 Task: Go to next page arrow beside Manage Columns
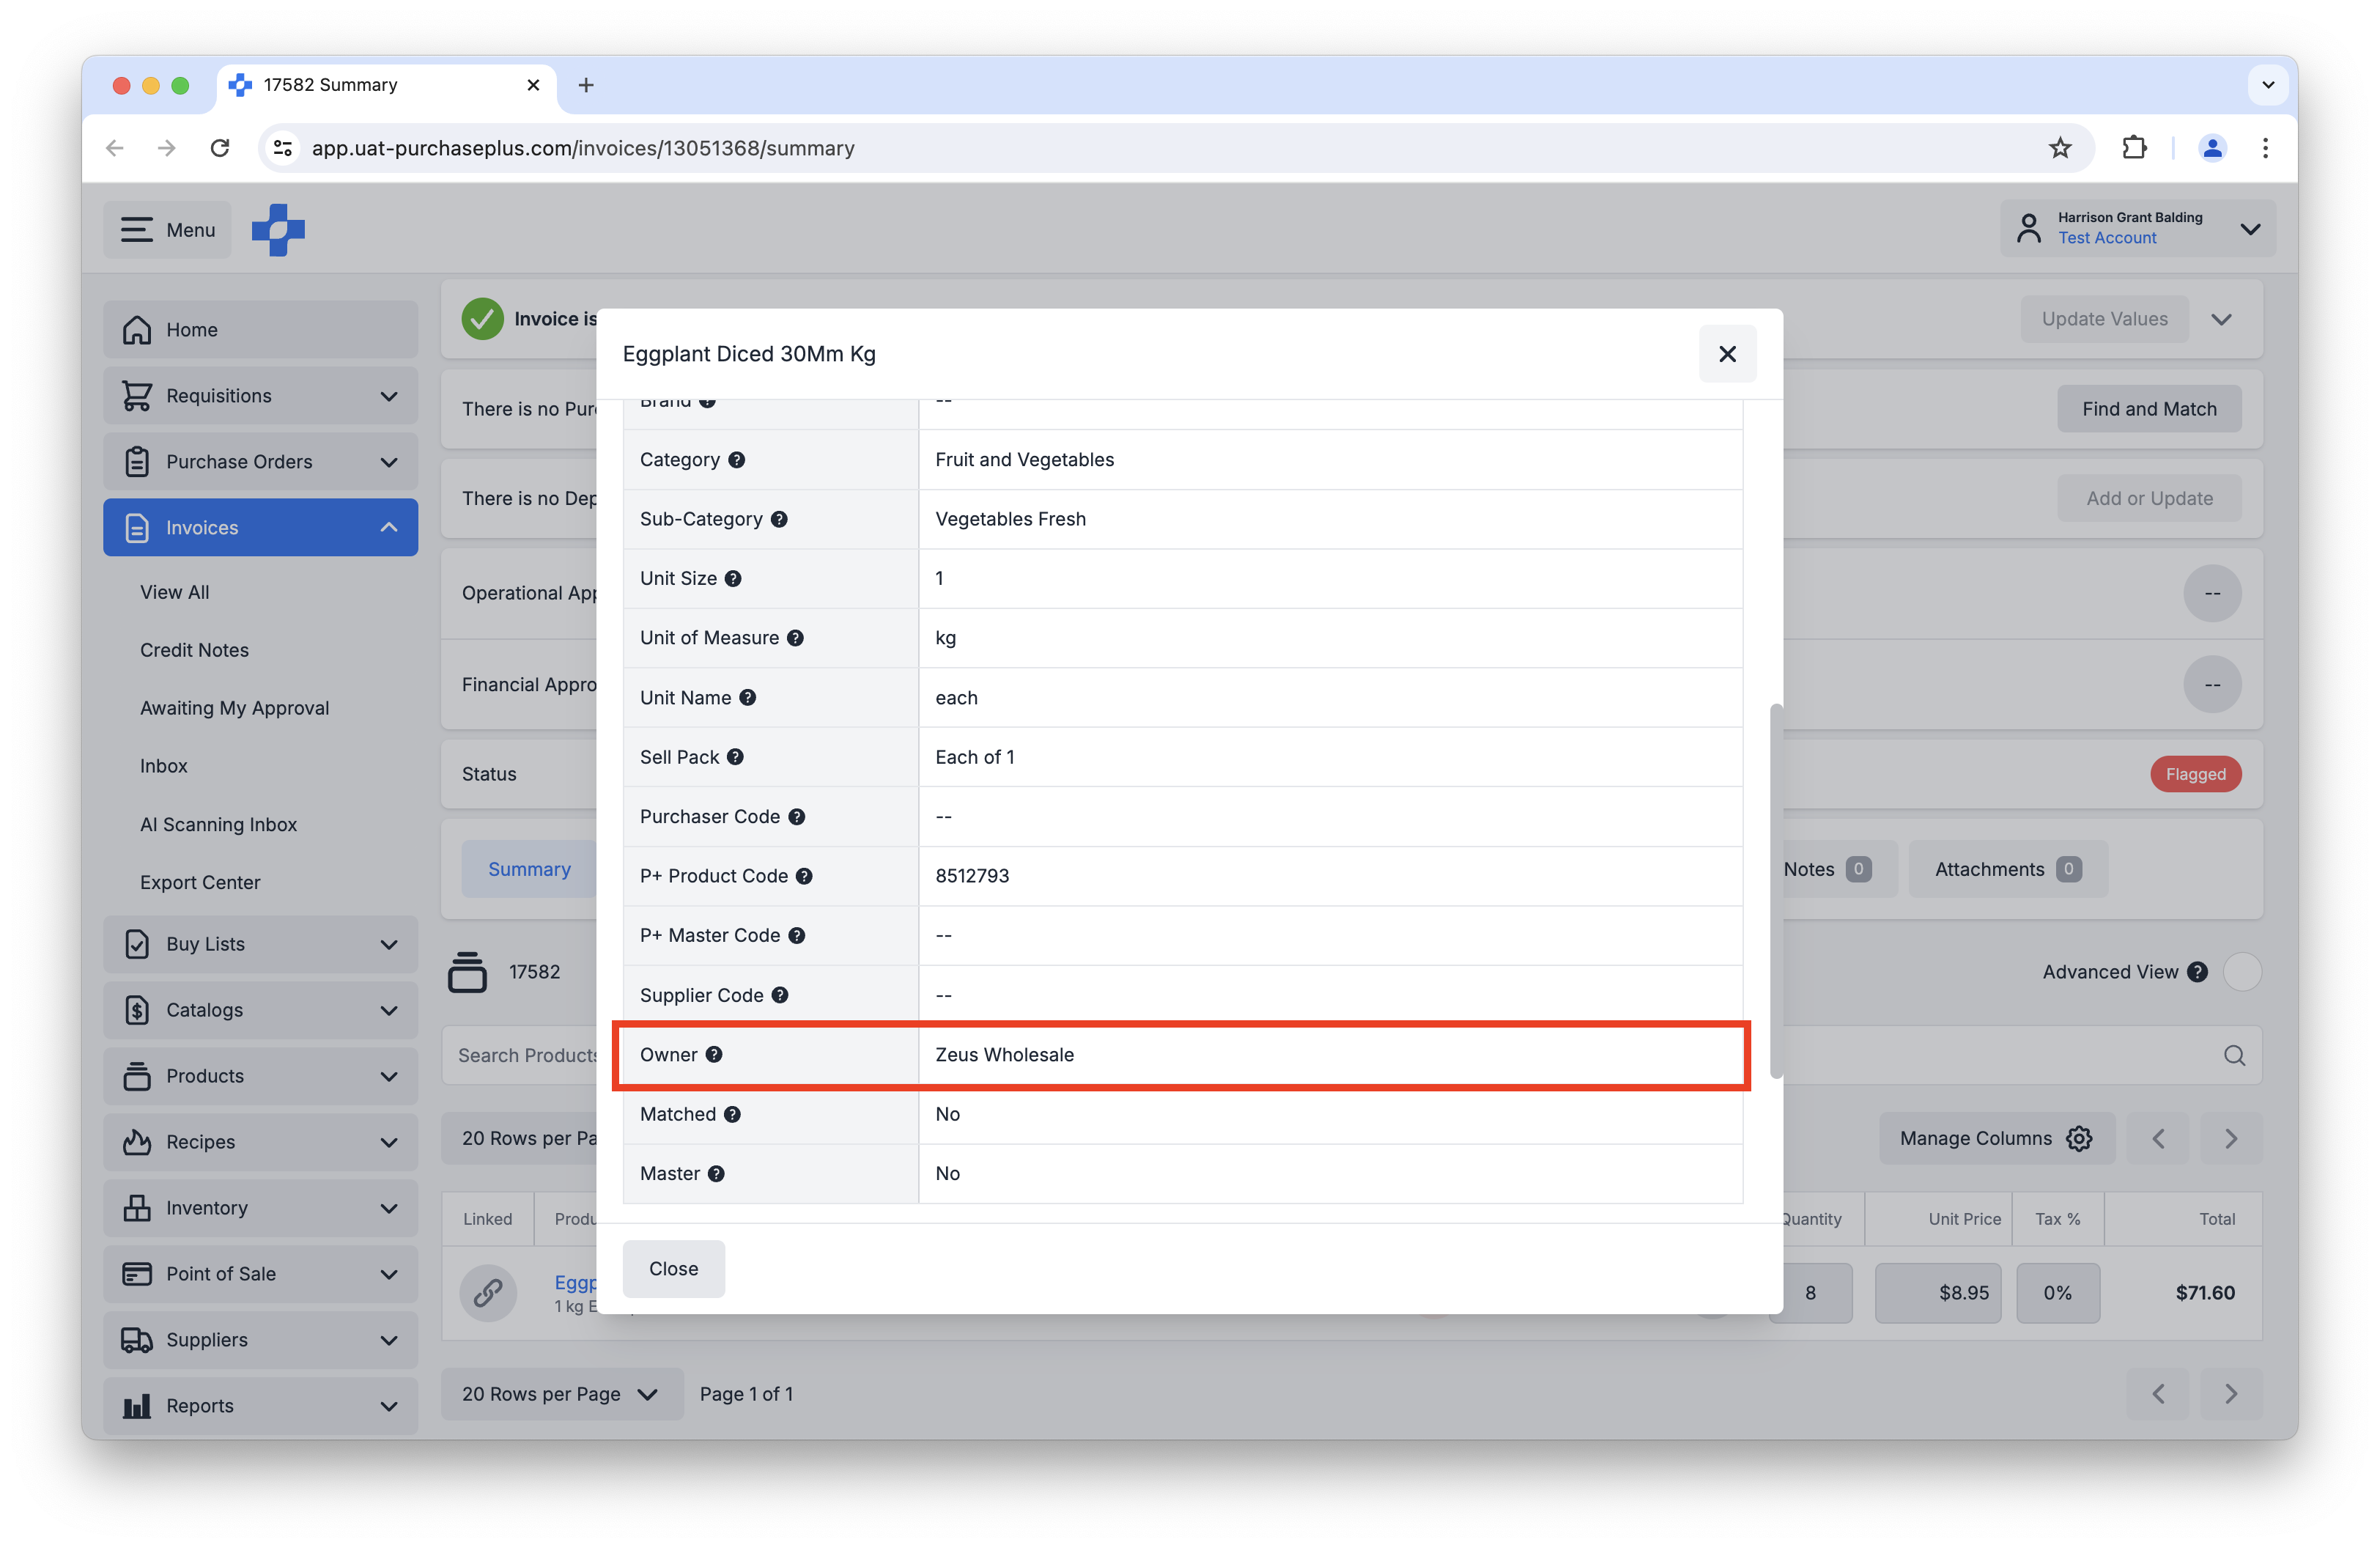pyautogui.click(x=2231, y=1139)
